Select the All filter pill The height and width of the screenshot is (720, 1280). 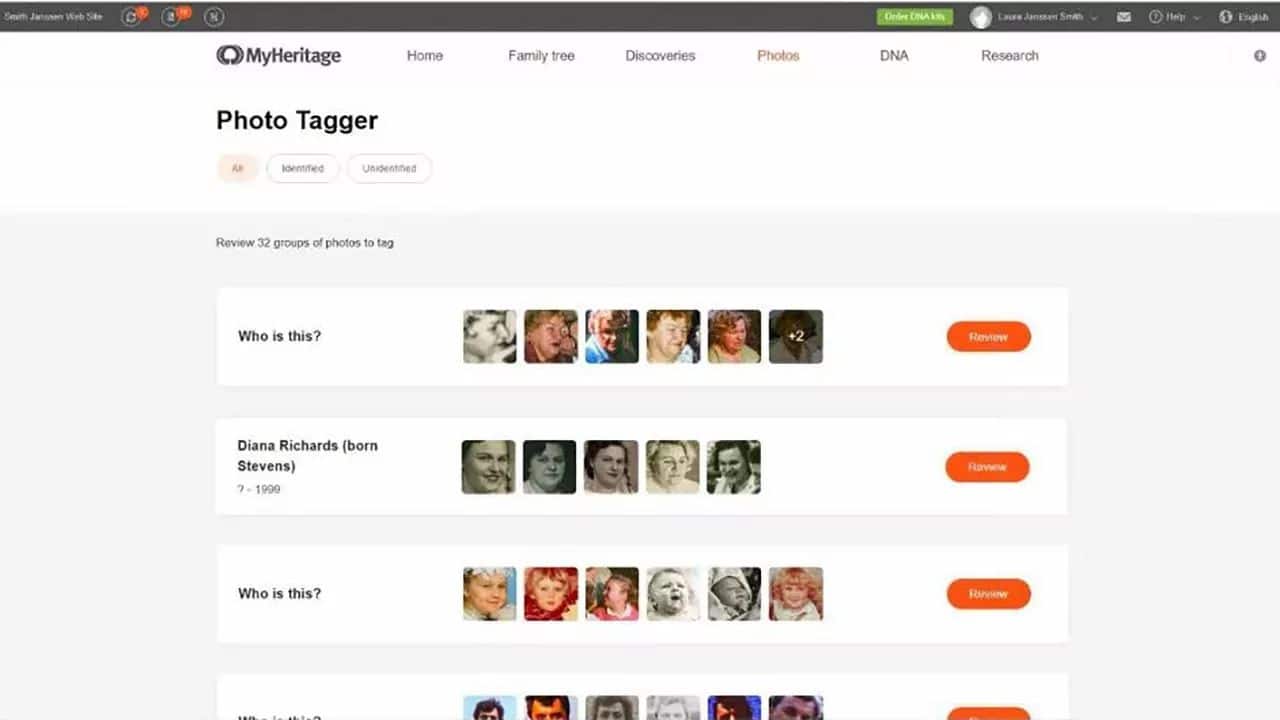[x=237, y=168]
